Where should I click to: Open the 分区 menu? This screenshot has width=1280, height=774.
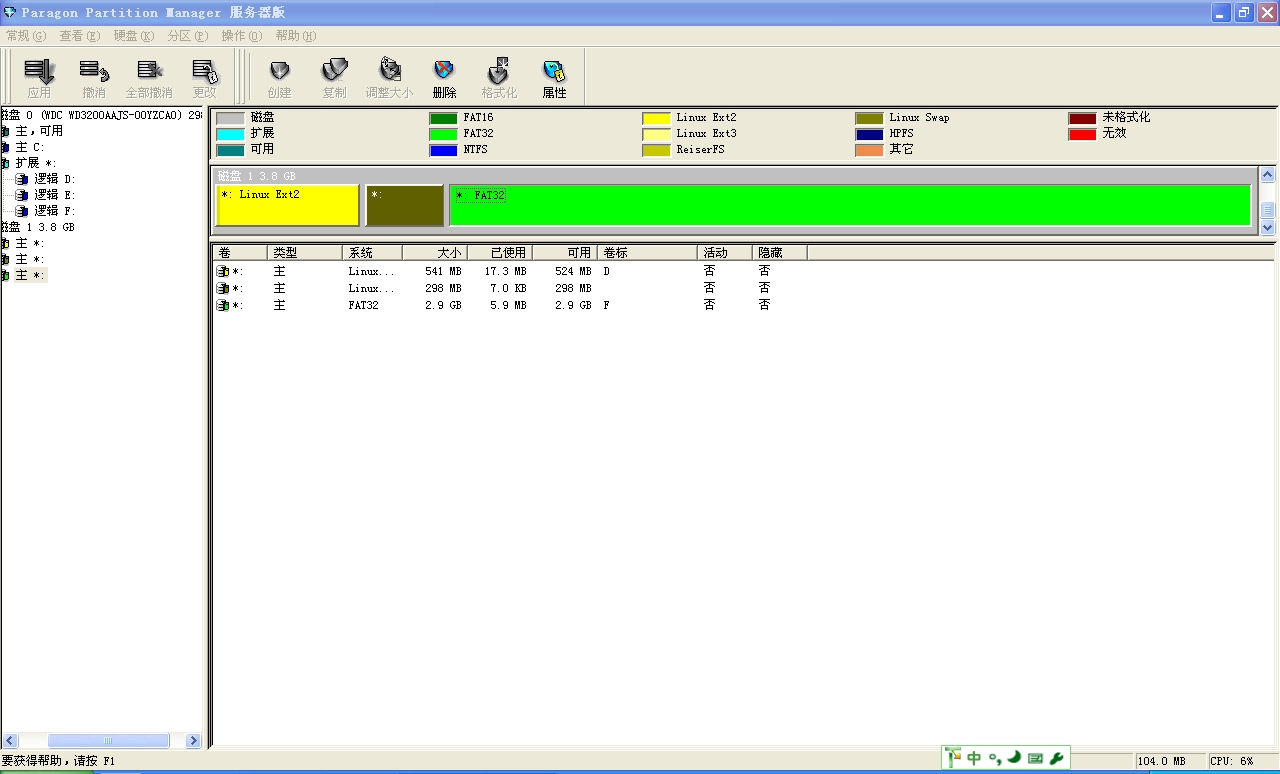[187, 36]
